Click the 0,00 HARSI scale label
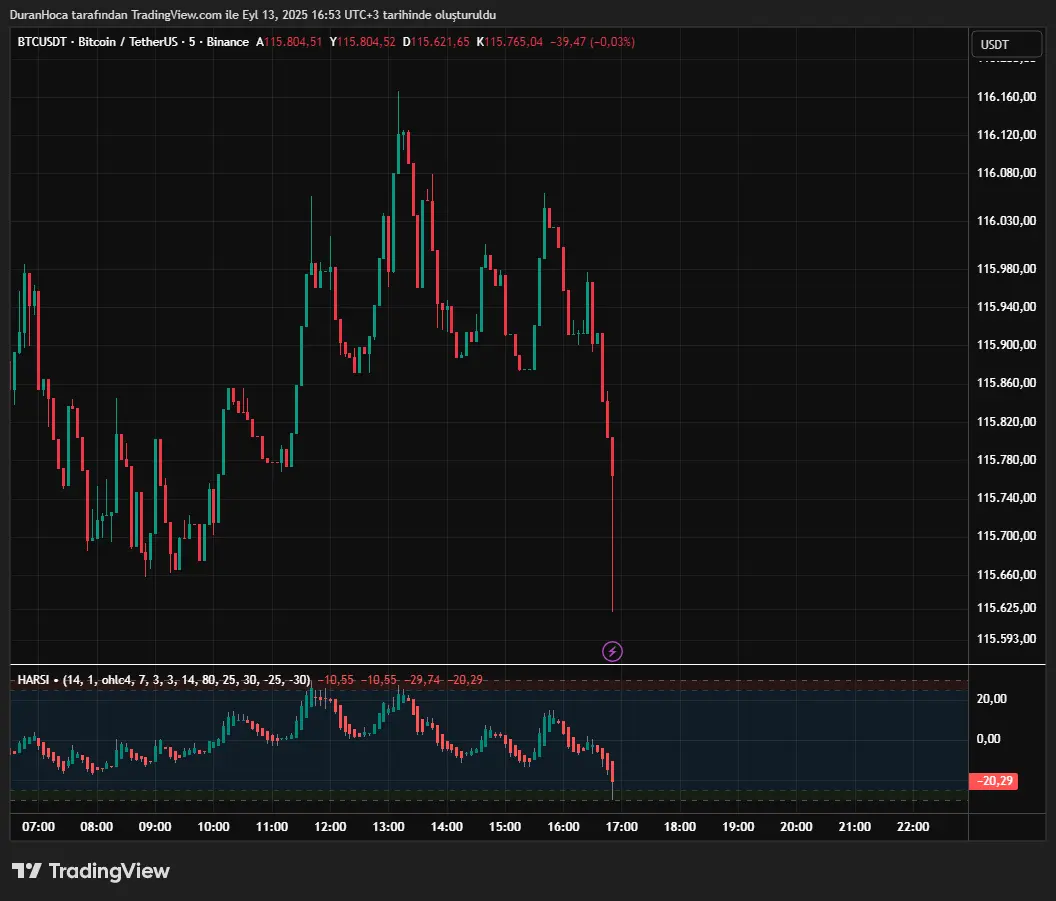The height and width of the screenshot is (901, 1056). click(x=988, y=739)
